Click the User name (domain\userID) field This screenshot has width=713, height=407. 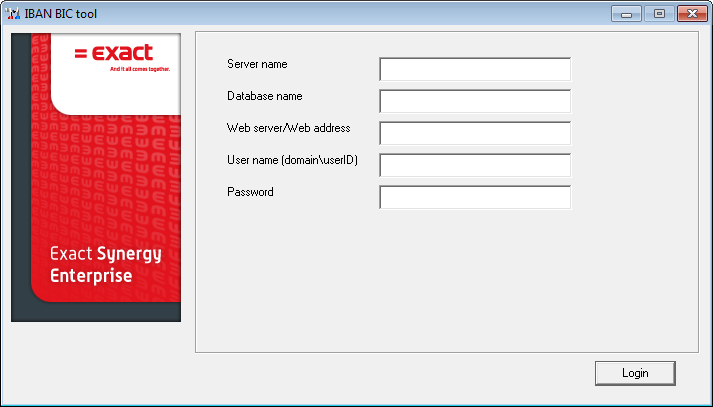(475, 165)
